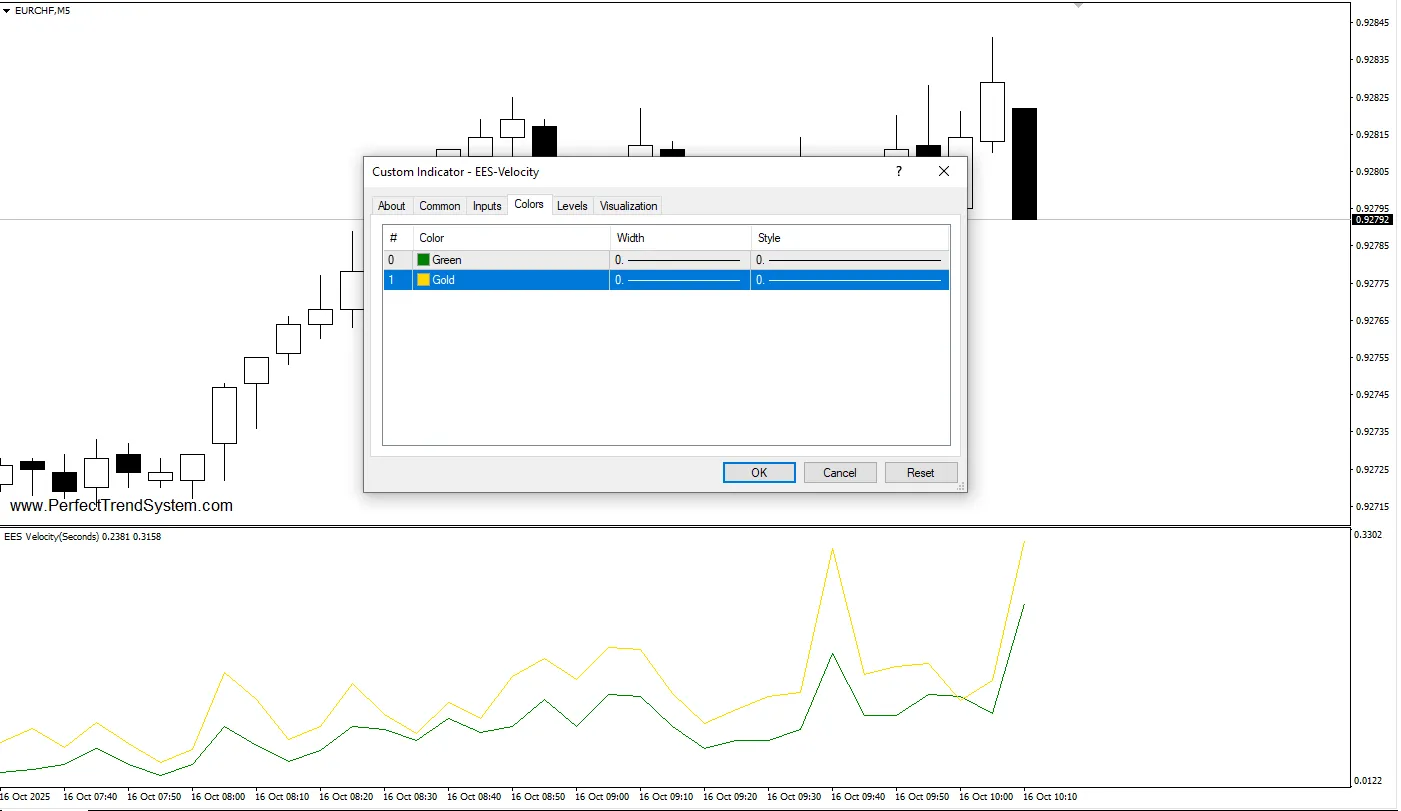1401x811 pixels.
Task: Click the Gold color swatch in row 1
Action: point(423,280)
